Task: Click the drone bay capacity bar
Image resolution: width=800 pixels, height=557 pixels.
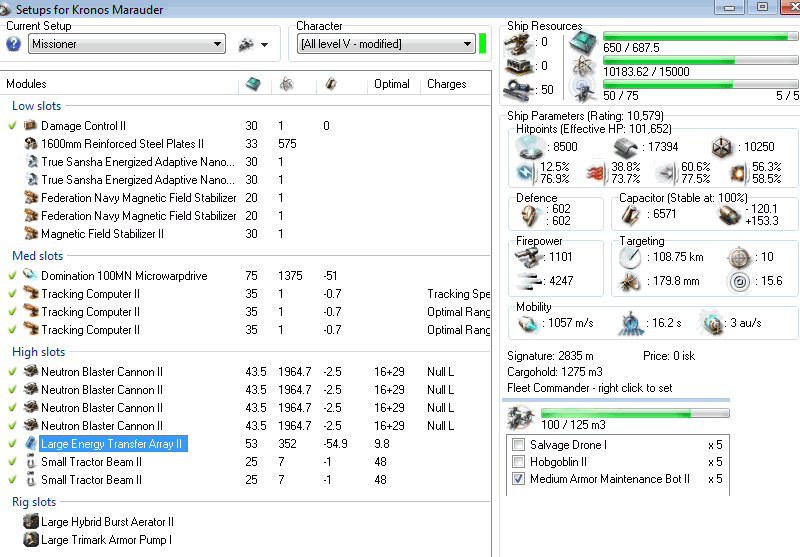Action: (635, 413)
